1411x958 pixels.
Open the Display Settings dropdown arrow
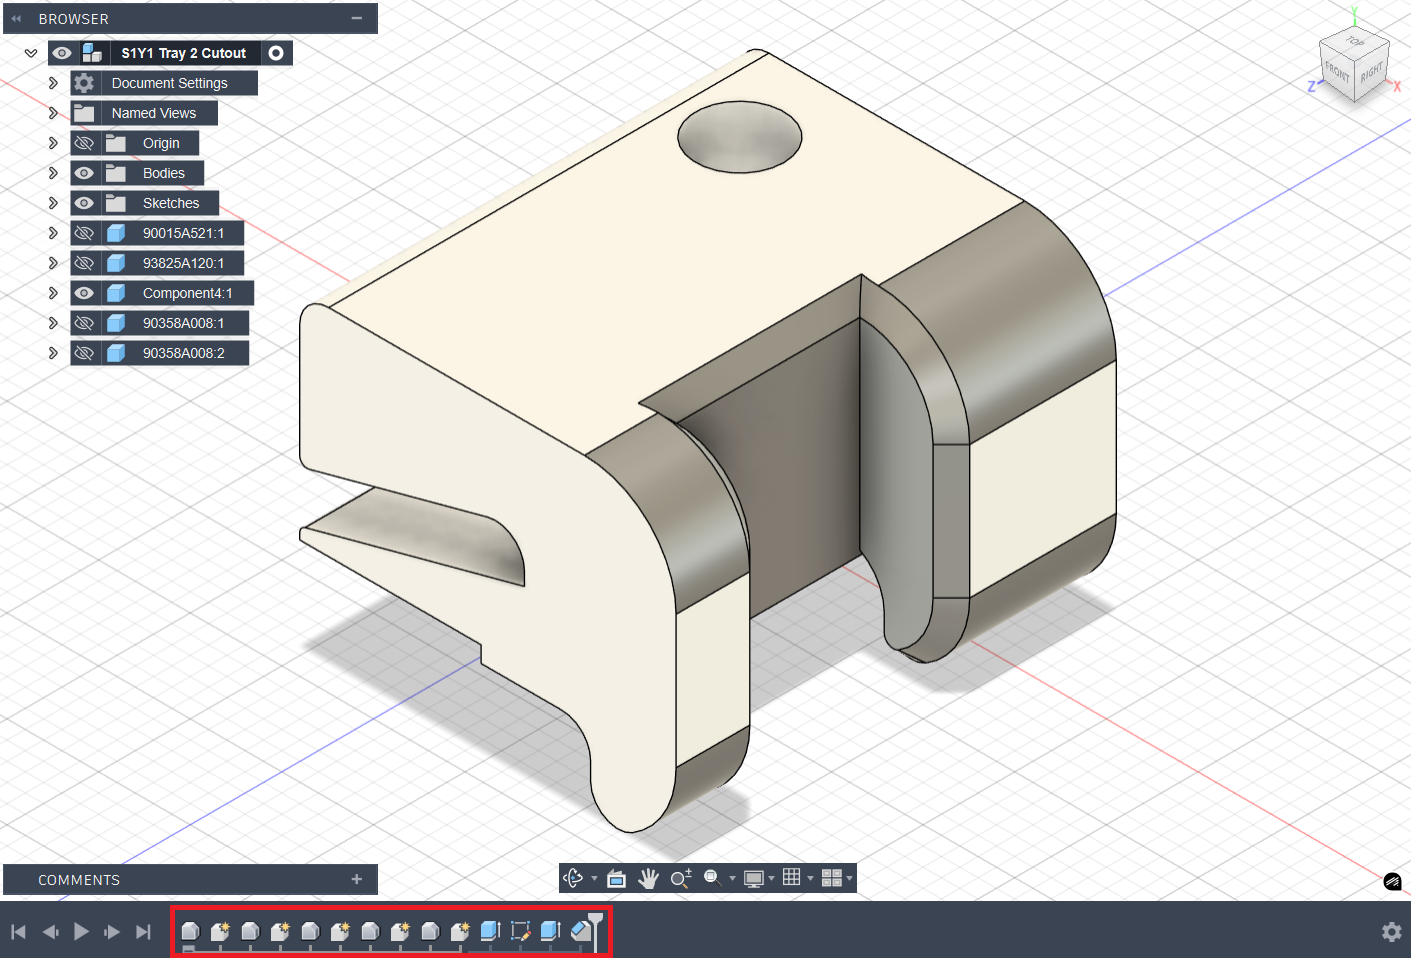tap(771, 879)
